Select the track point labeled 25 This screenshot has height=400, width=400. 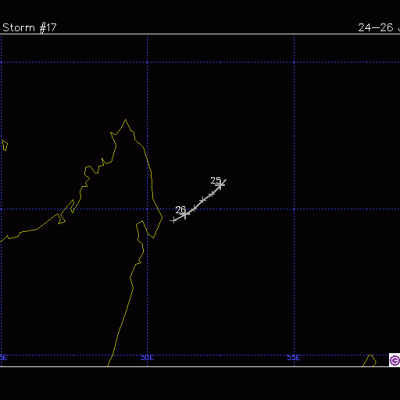point(220,185)
